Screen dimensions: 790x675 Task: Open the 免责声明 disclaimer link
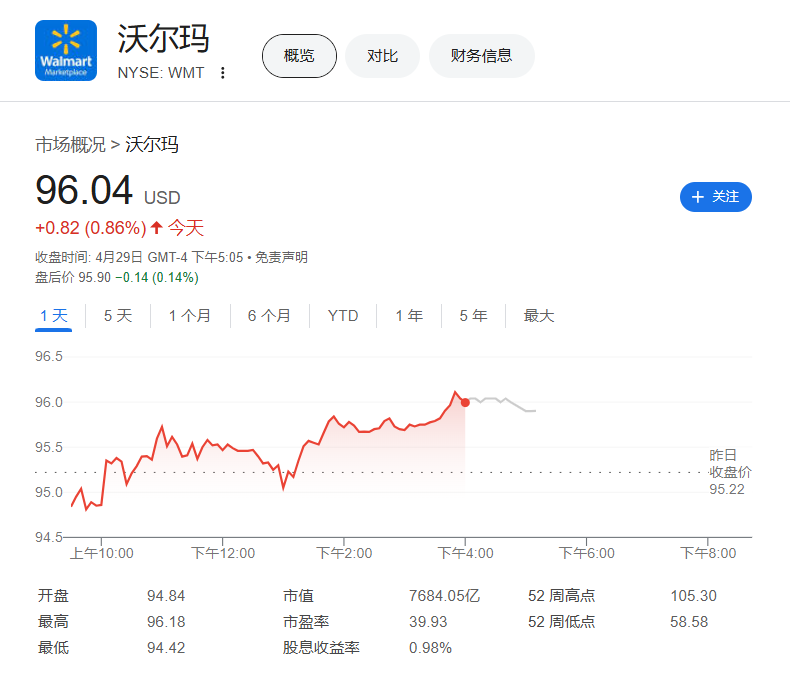tap(282, 257)
